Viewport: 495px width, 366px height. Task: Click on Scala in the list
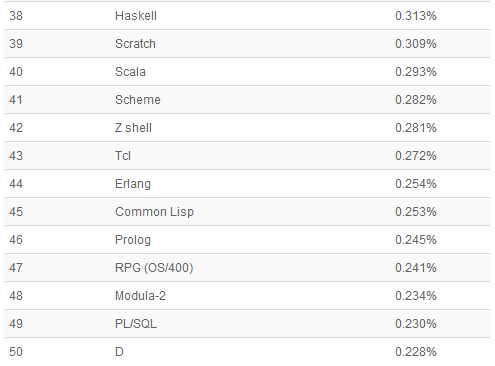130,72
